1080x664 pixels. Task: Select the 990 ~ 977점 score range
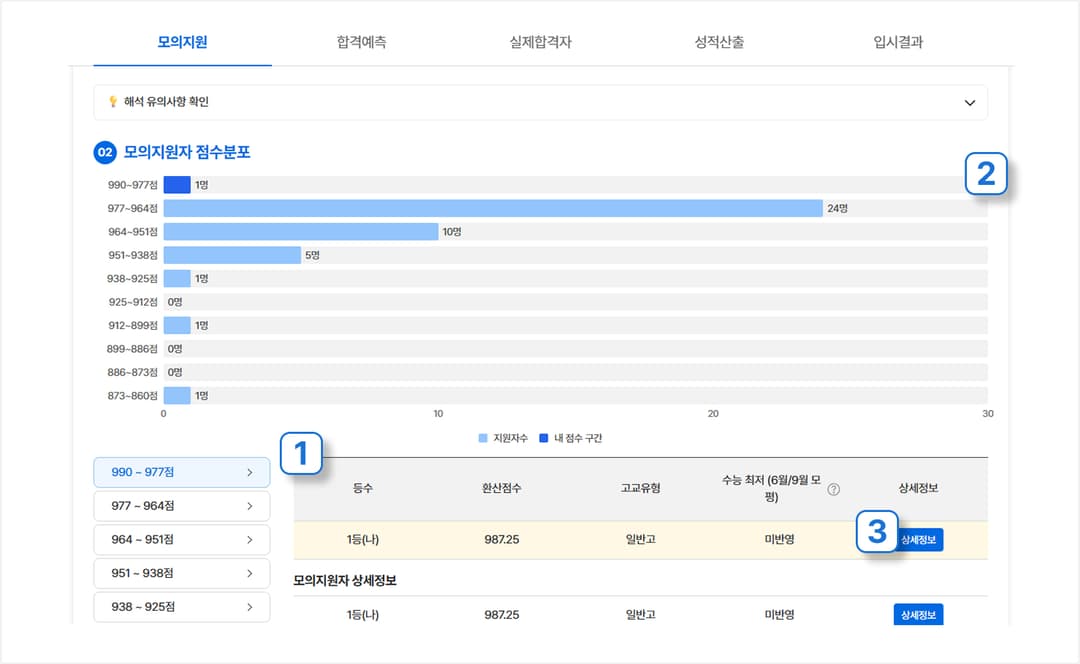tap(182, 473)
